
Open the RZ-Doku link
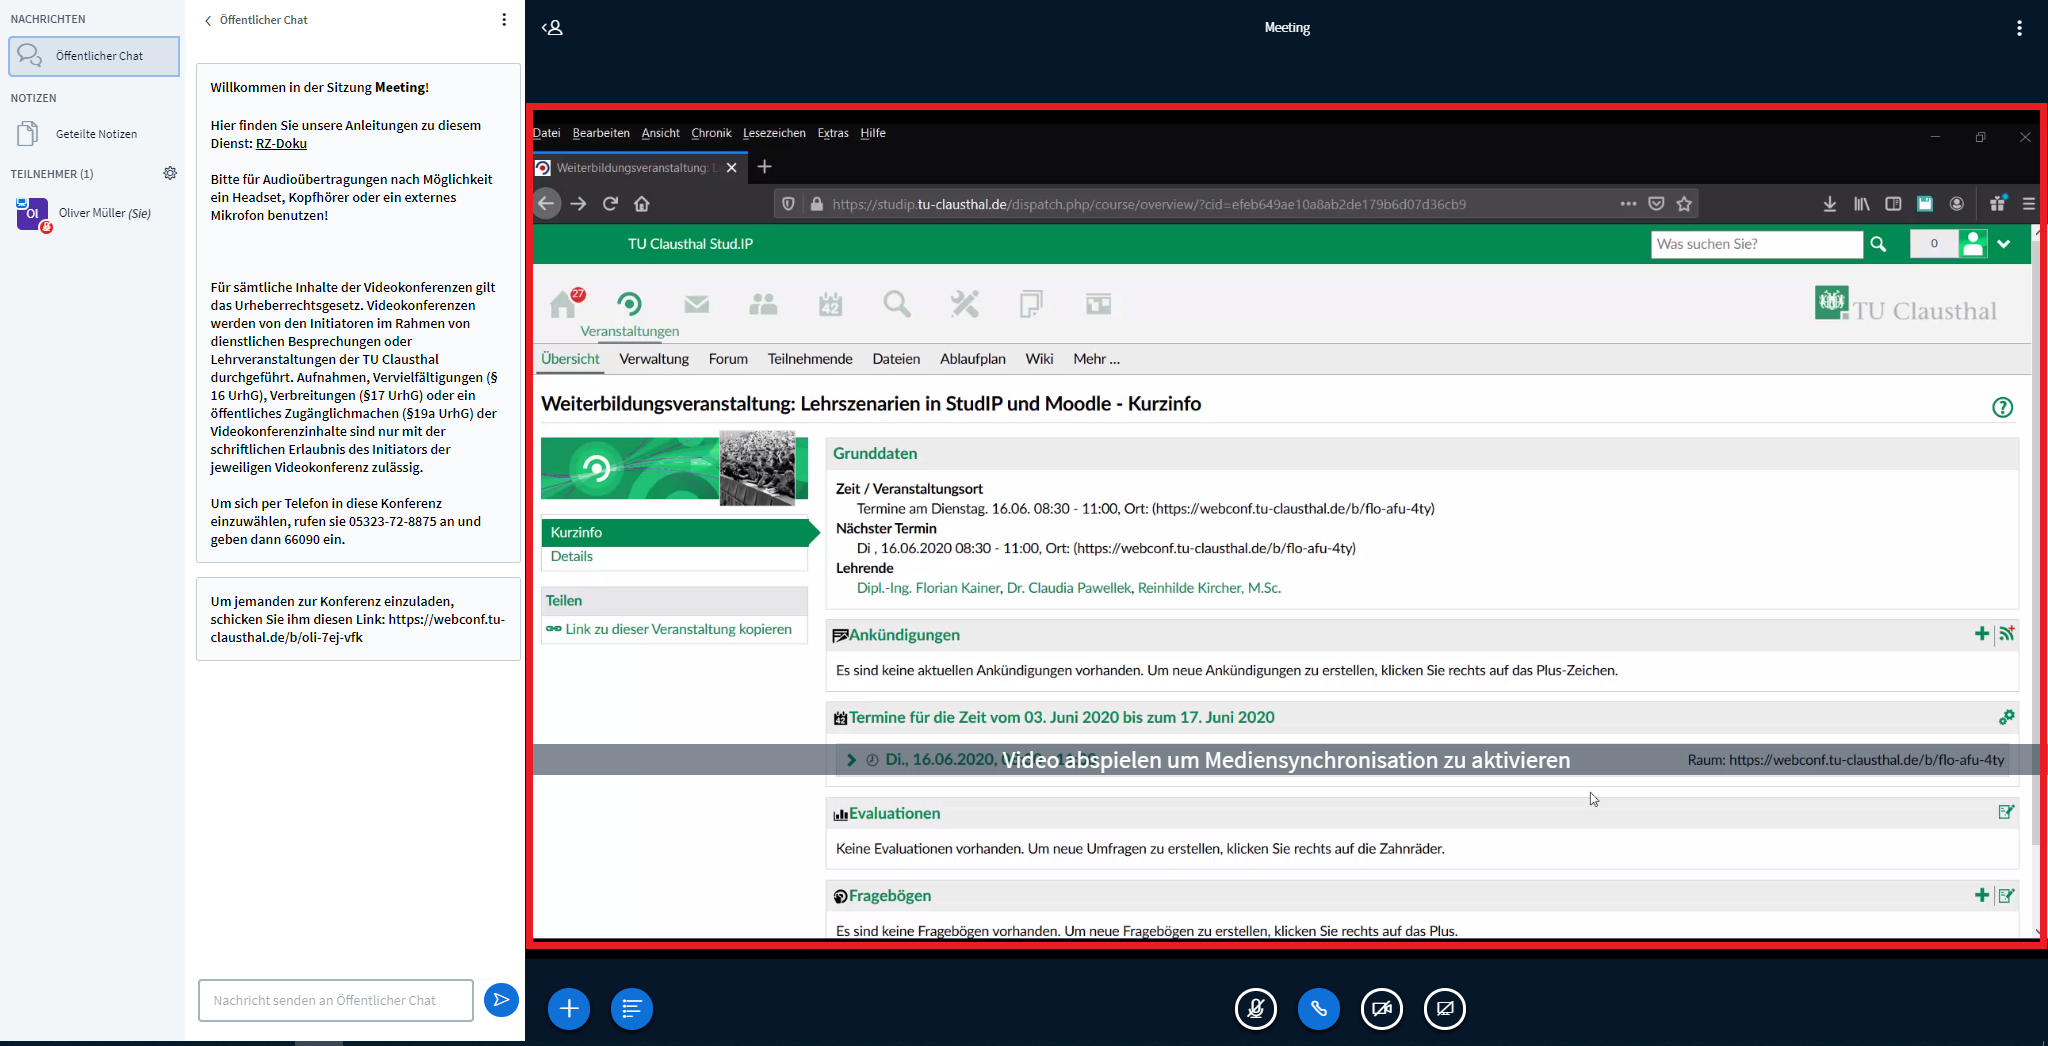281,144
